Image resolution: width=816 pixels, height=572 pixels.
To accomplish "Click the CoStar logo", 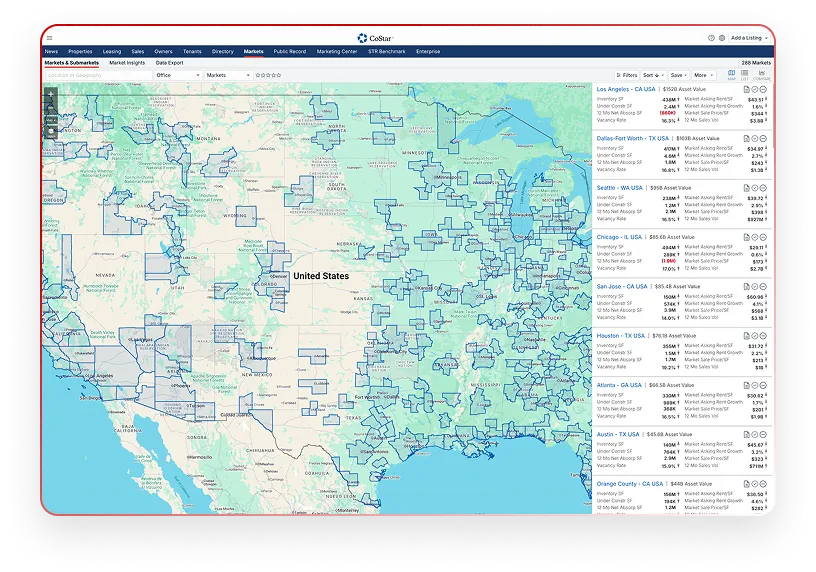I will click(375, 38).
